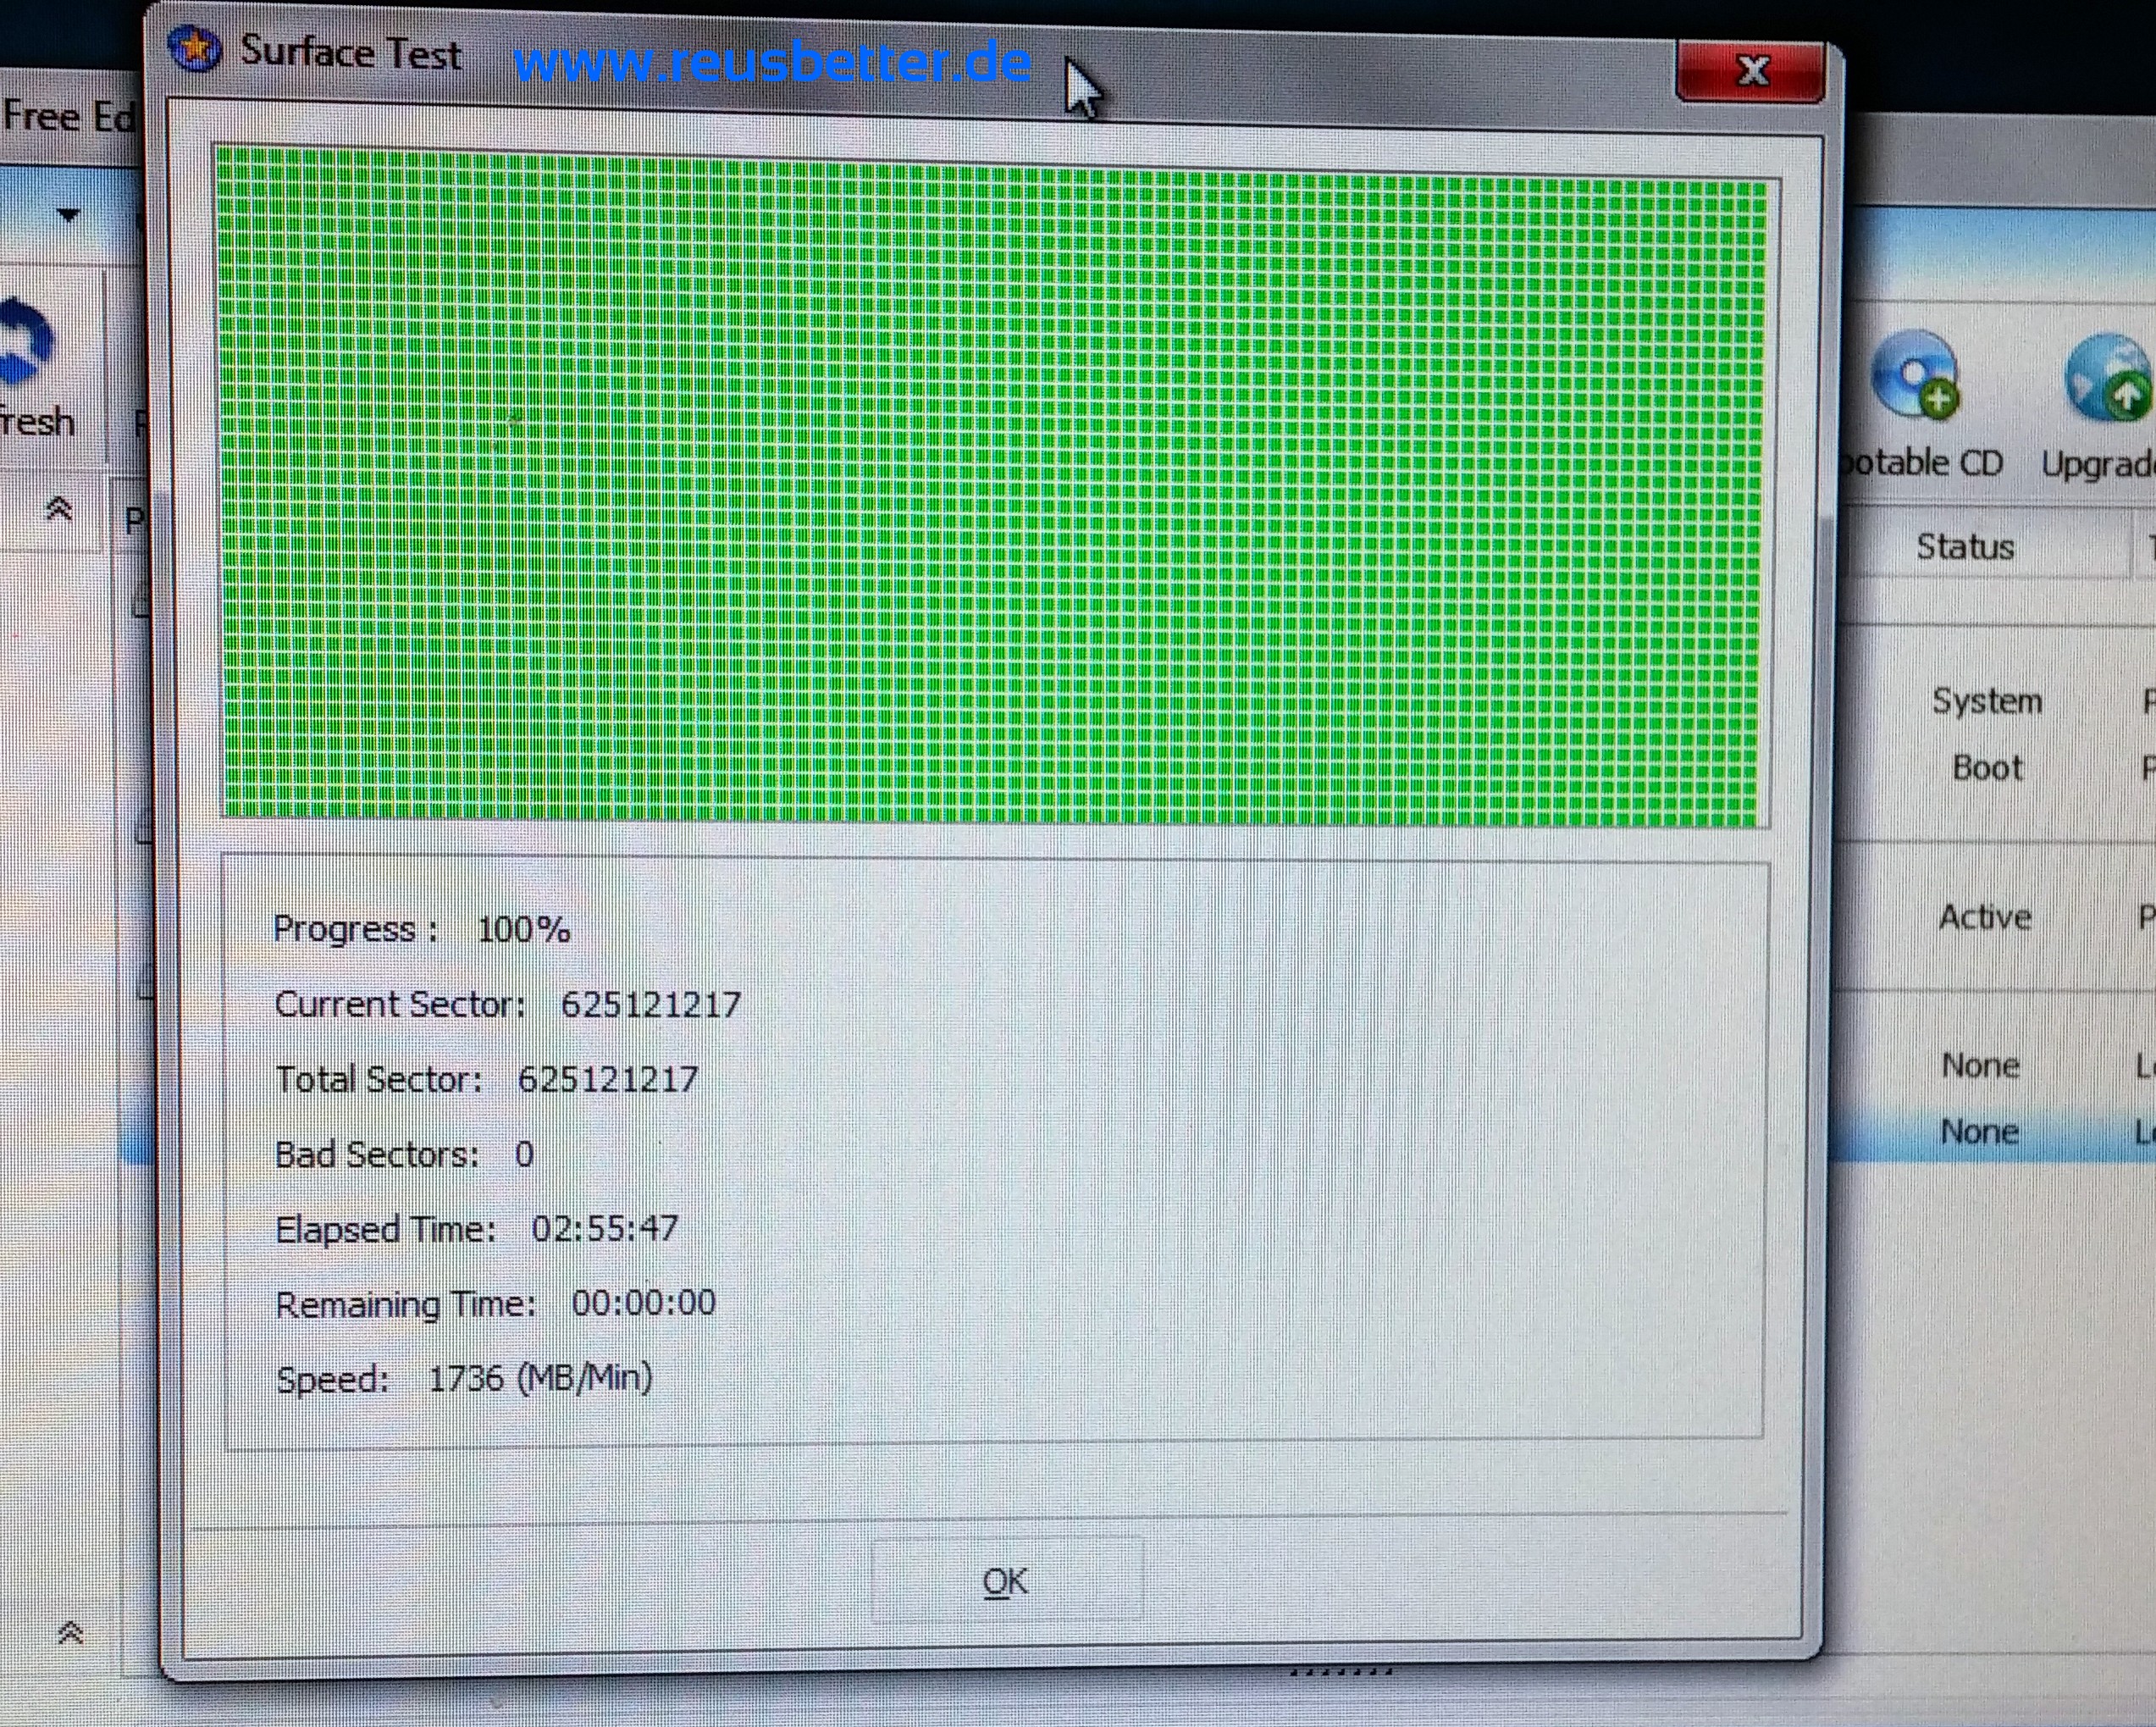The width and height of the screenshot is (2156, 1727).
Task: Collapse the lower left sidebar chevron
Action: click(70, 1633)
